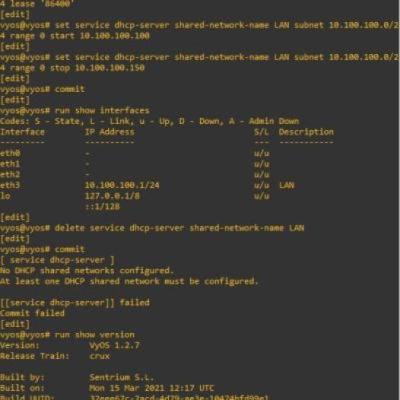Click the 'run show version' command

67,335
